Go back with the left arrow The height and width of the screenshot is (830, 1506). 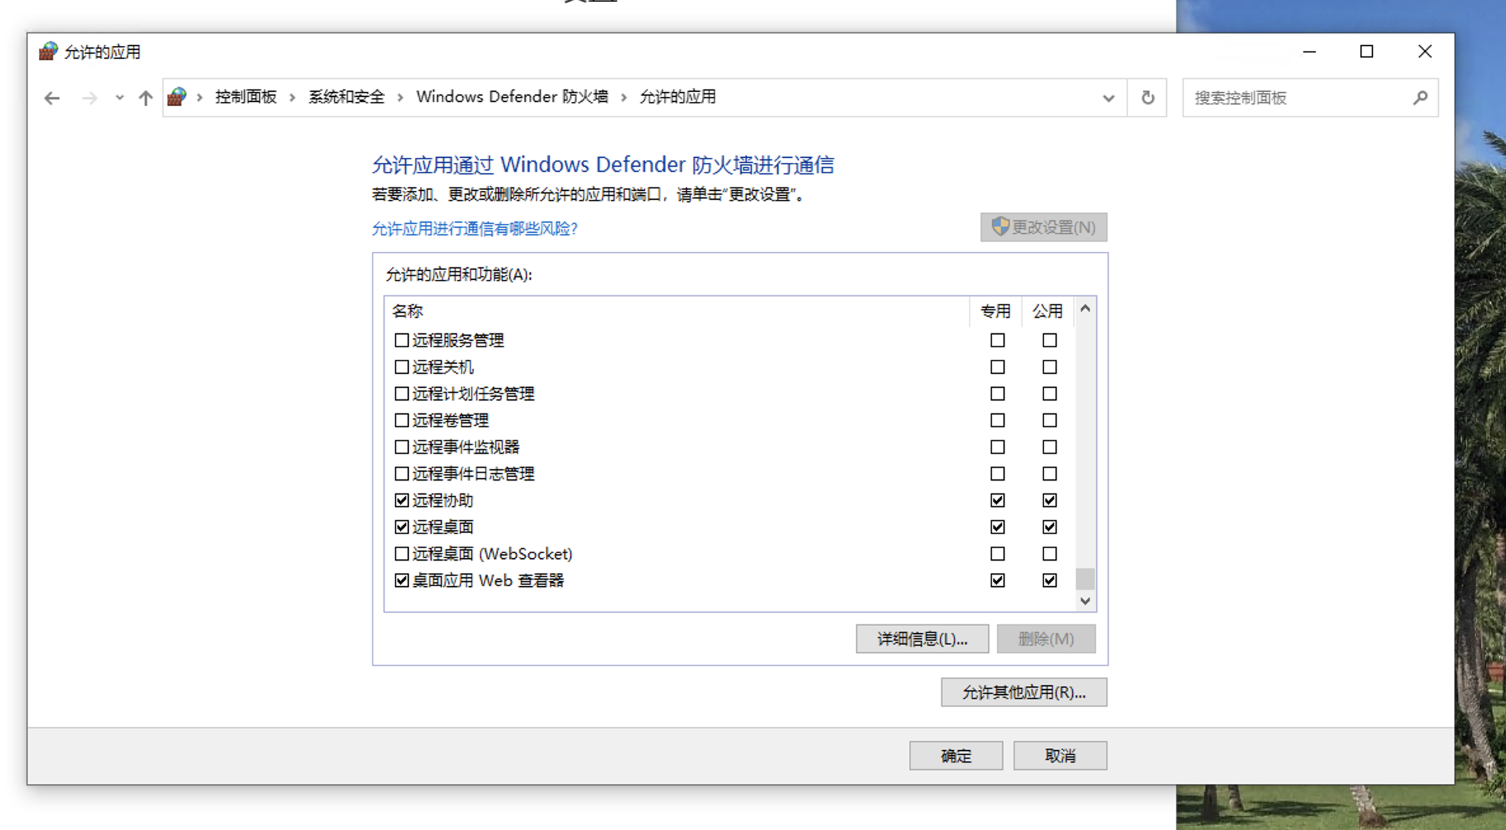click(52, 98)
